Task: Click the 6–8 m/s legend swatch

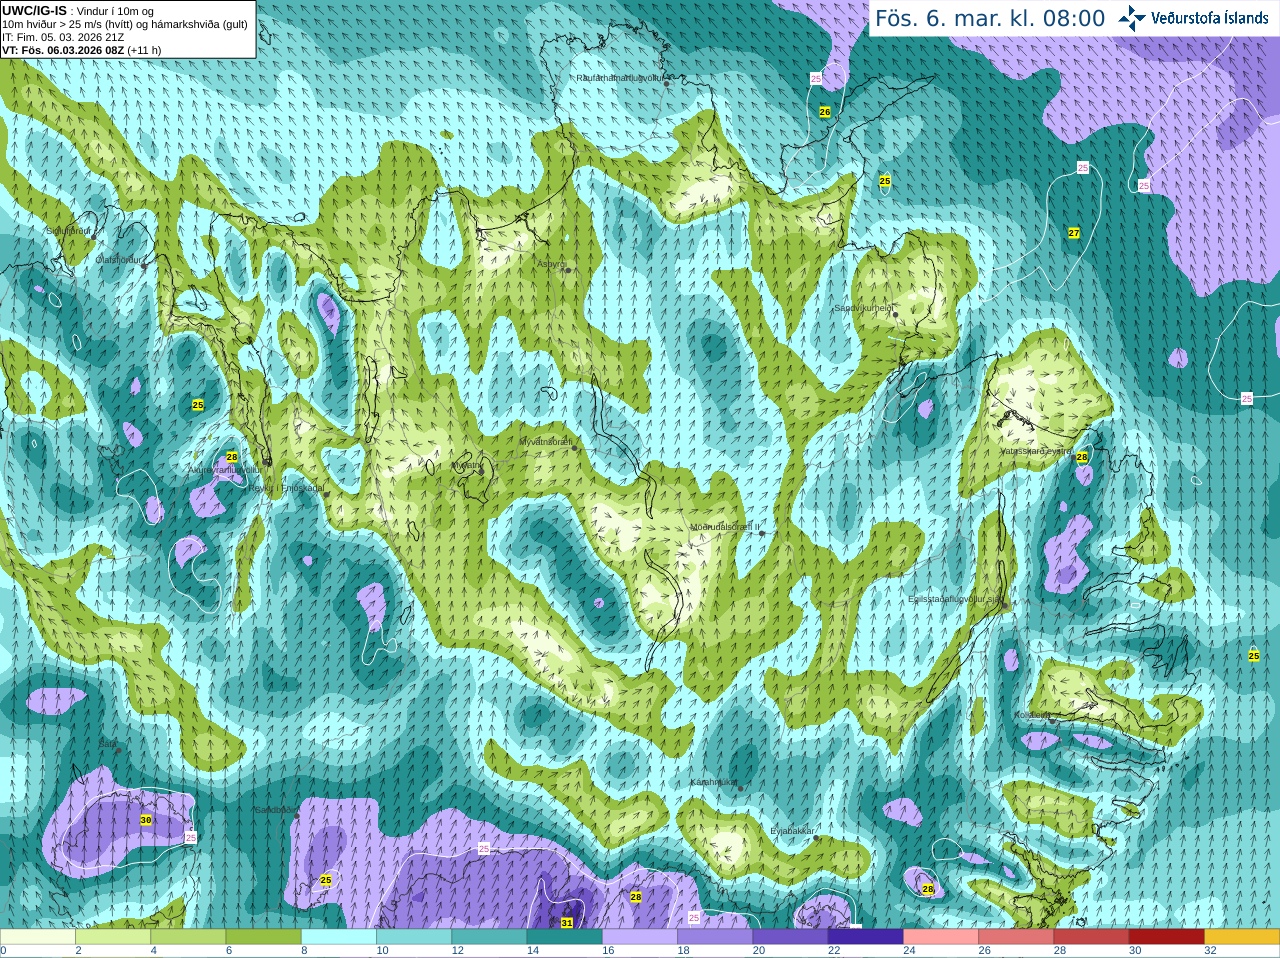Action: coord(263,937)
